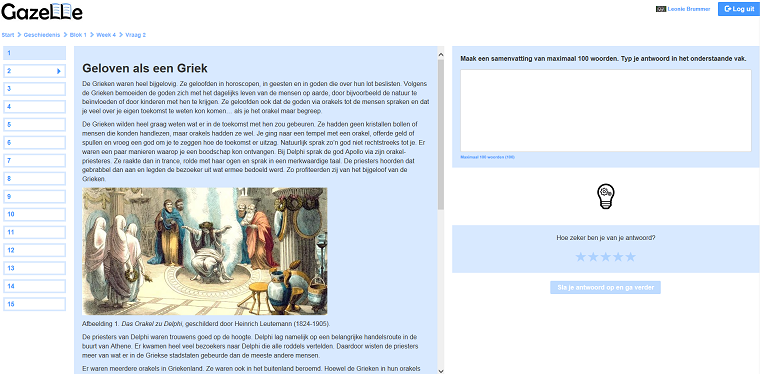Select question 2 in sidebar
Screen dimensions: 760x374
pos(34,71)
